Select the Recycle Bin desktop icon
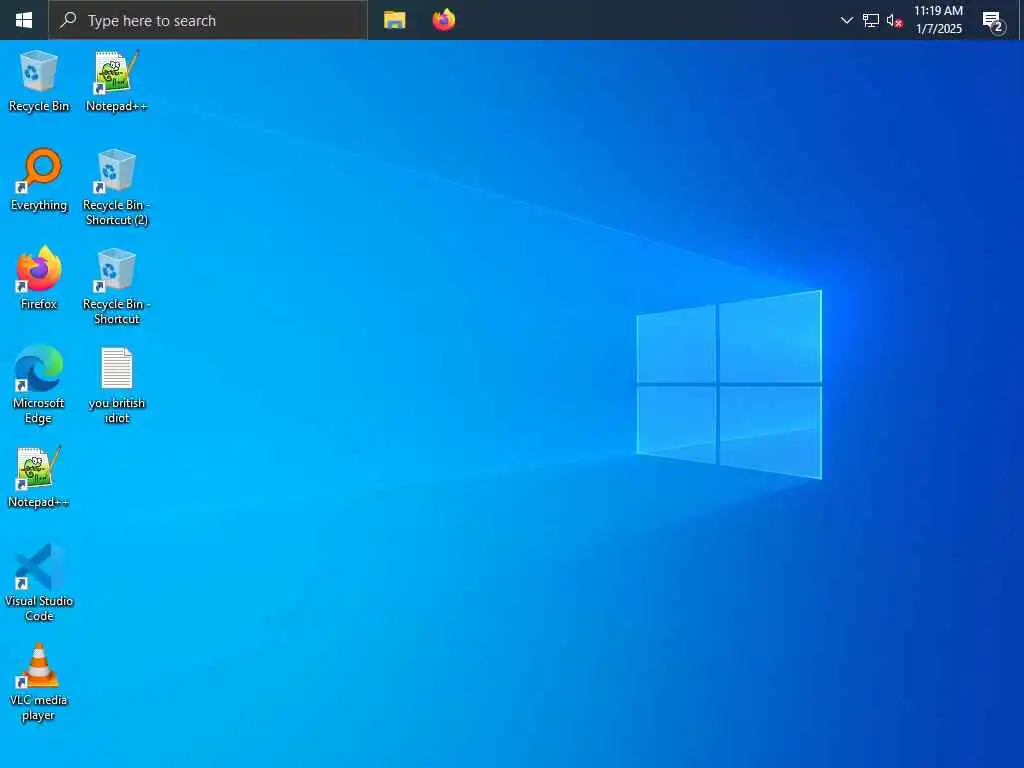 39,81
